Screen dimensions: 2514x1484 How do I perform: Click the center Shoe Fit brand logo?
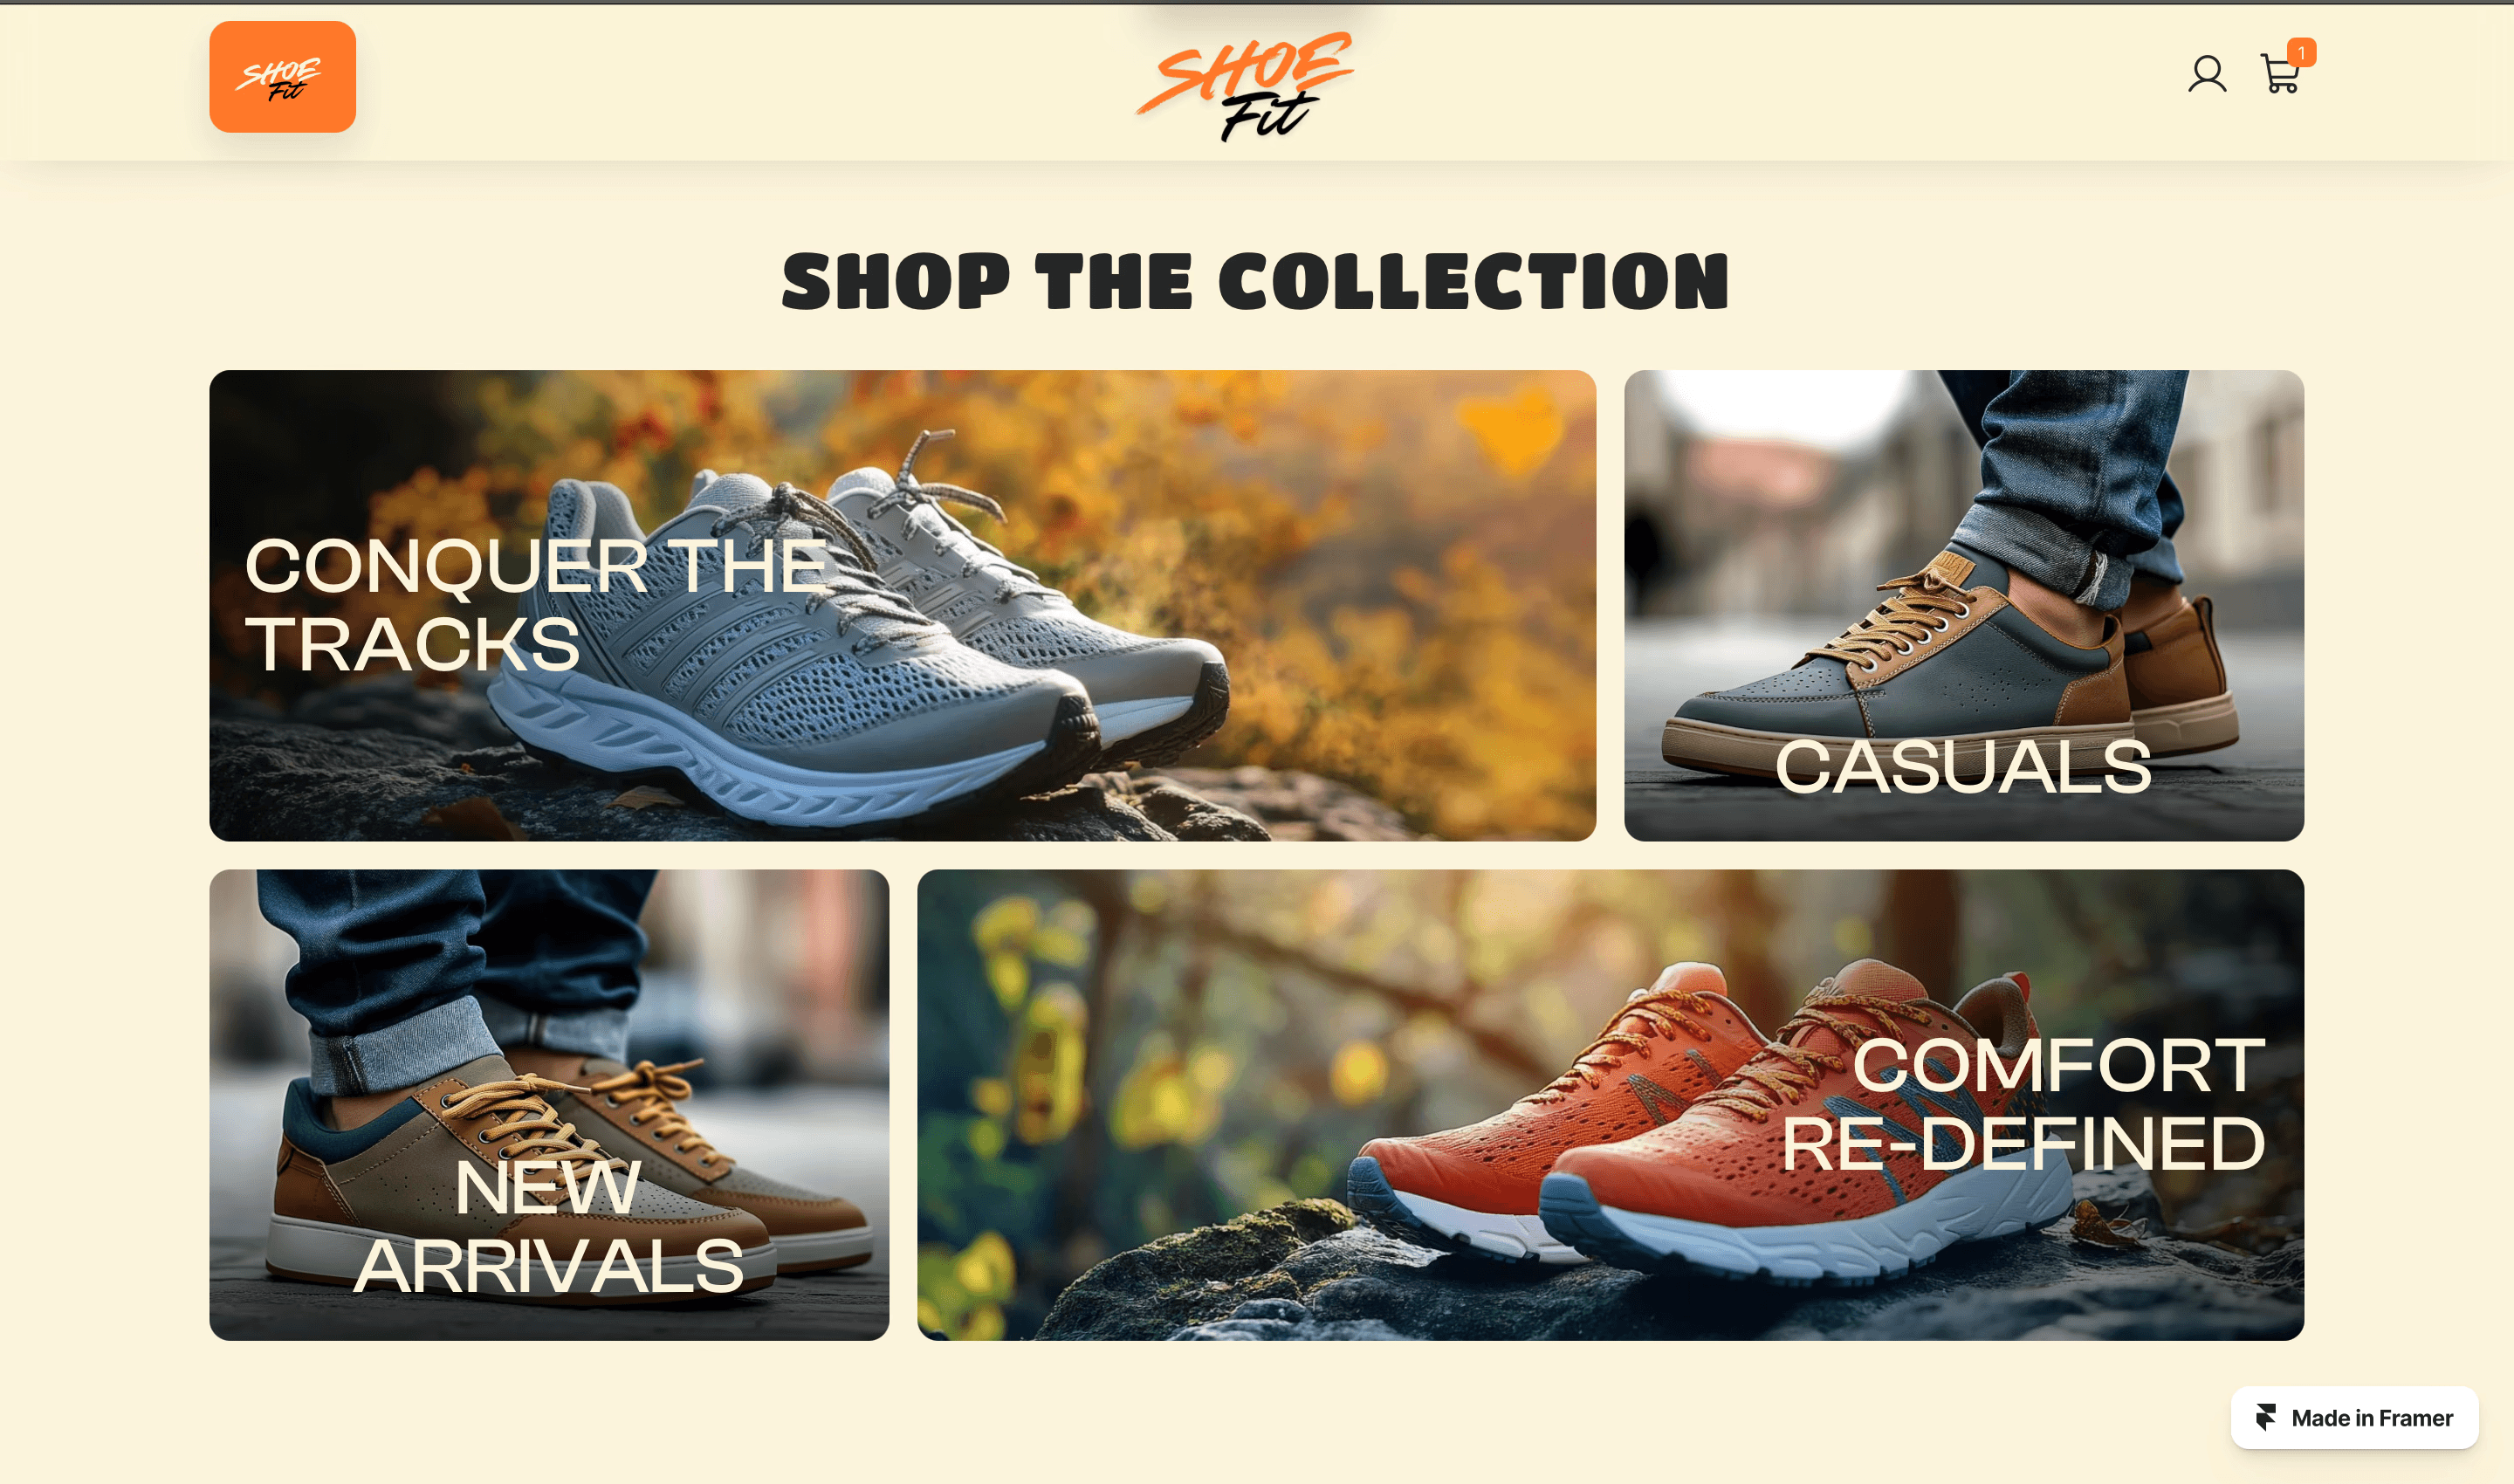[x=1245, y=85]
